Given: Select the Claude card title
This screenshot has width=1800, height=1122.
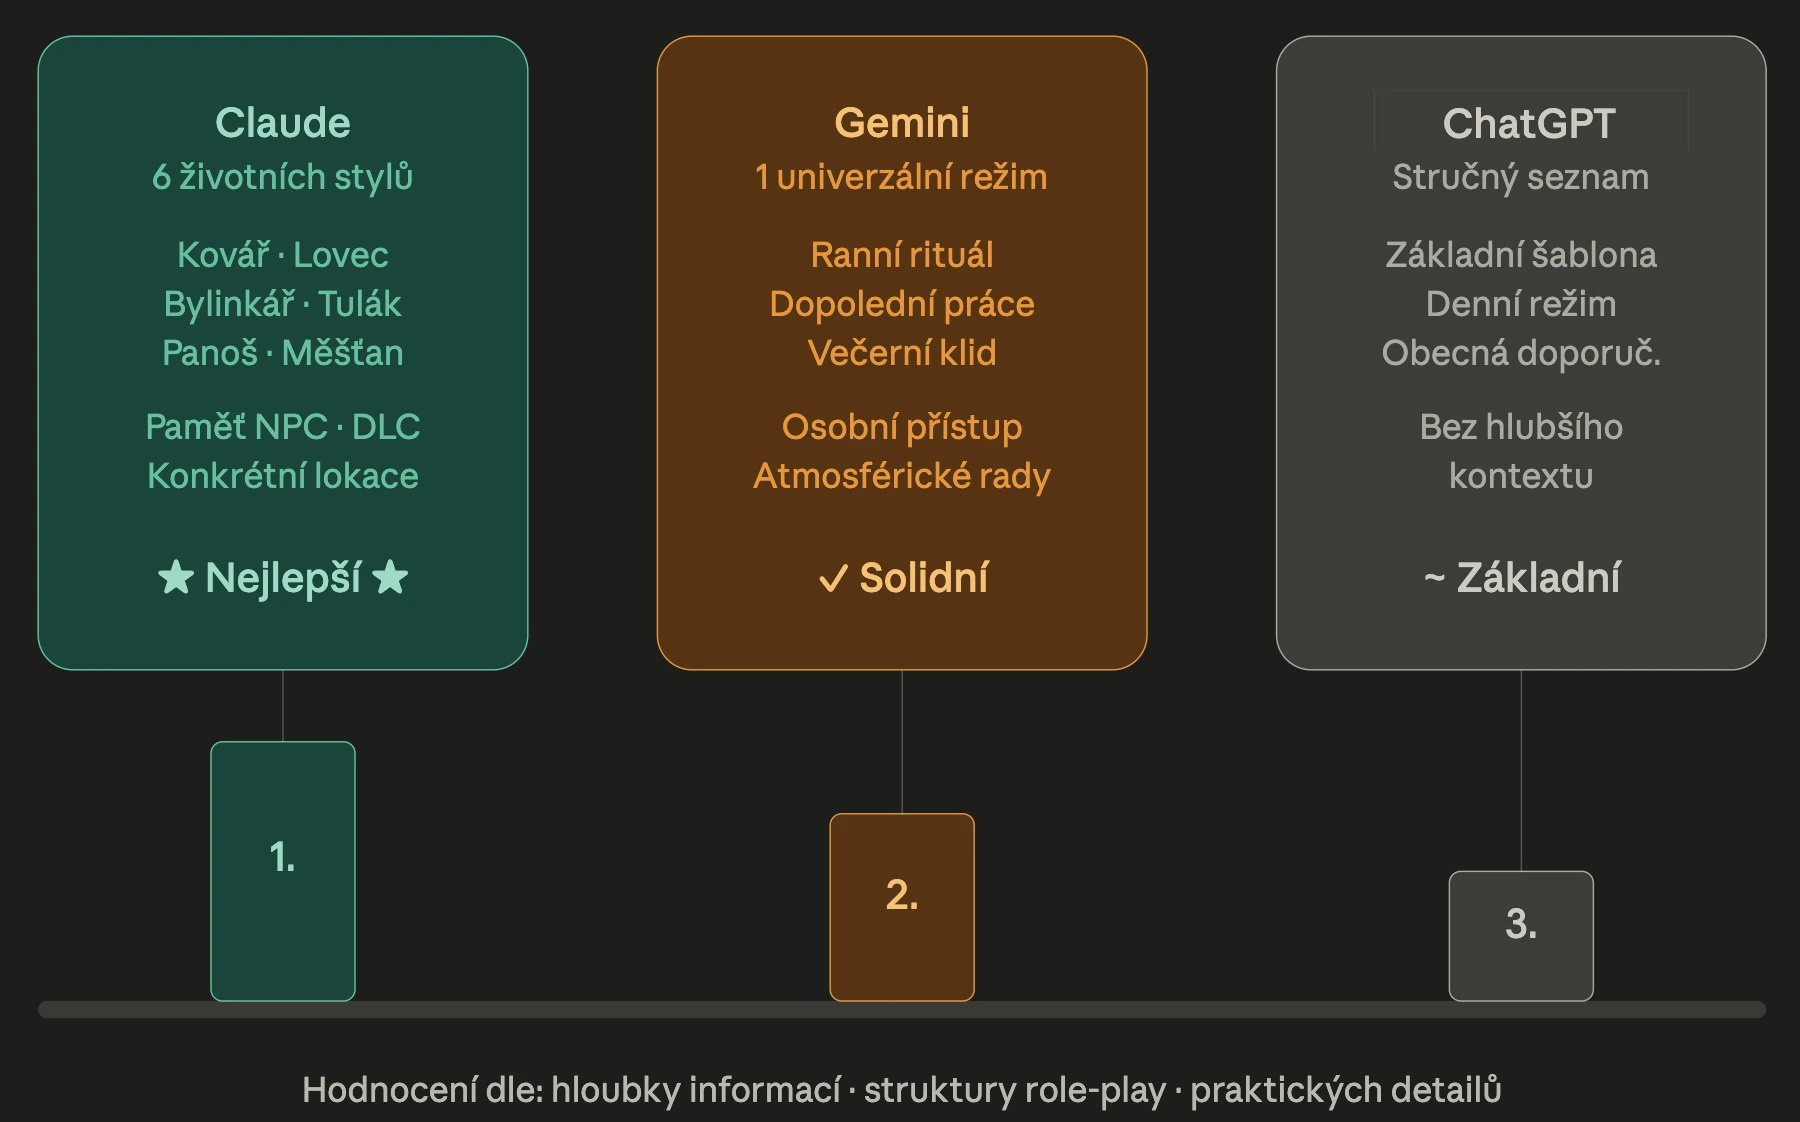Looking at the screenshot, I should point(283,123).
